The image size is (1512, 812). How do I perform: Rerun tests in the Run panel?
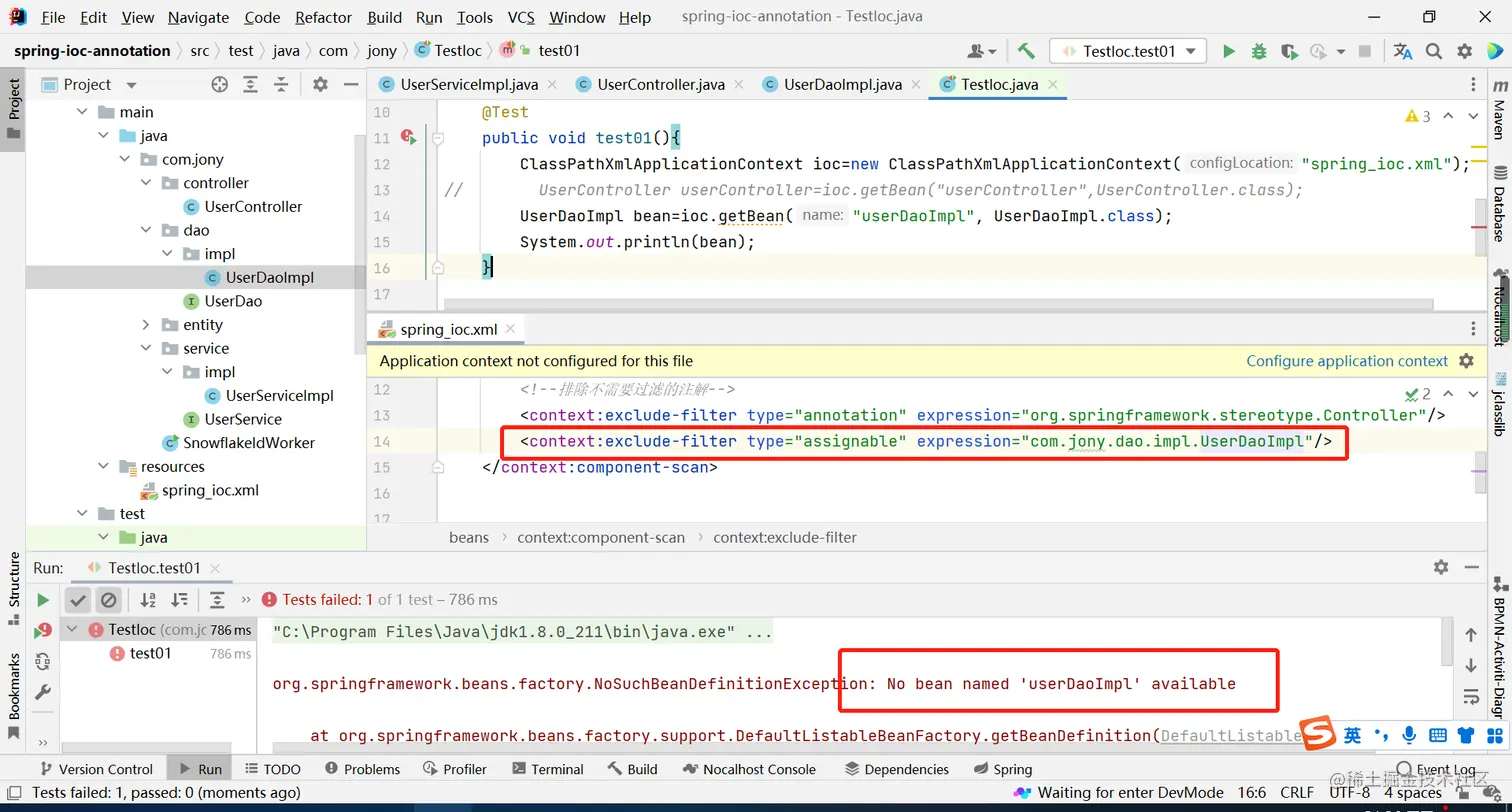(x=43, y=600)
